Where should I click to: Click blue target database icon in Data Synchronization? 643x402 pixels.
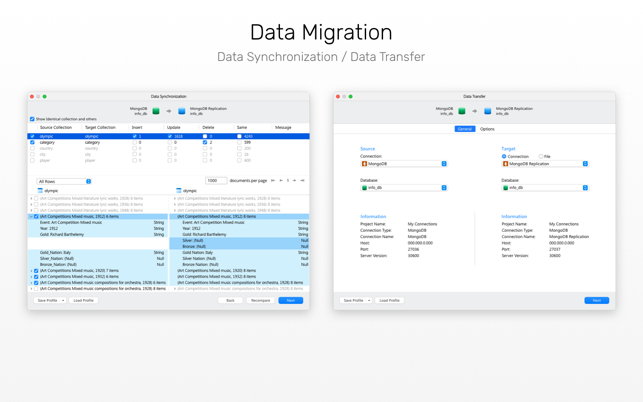[182, 111]
